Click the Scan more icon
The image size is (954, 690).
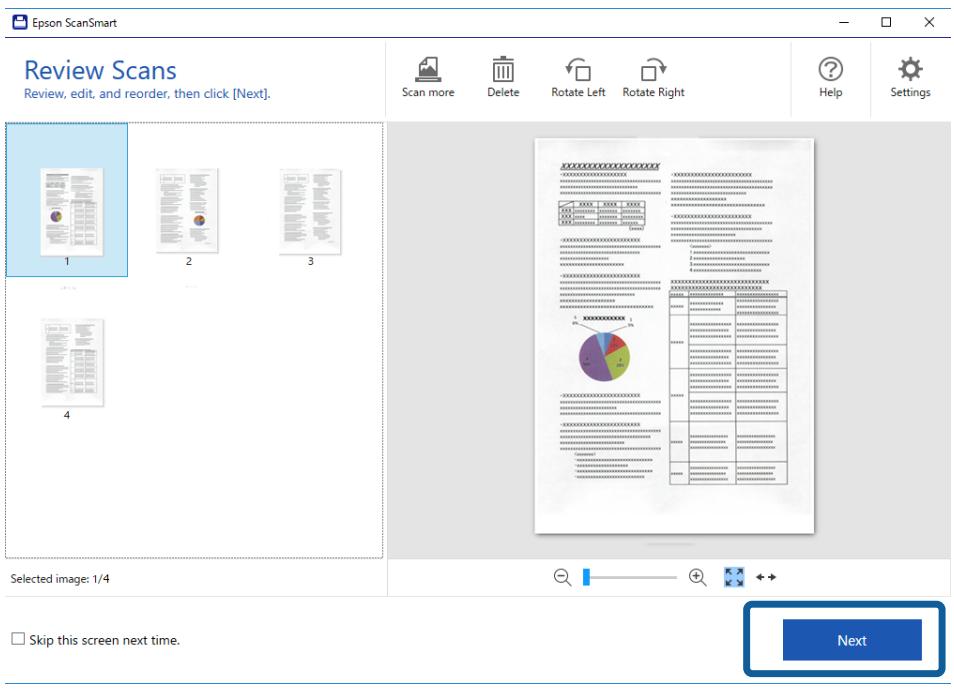coord(428,77)
